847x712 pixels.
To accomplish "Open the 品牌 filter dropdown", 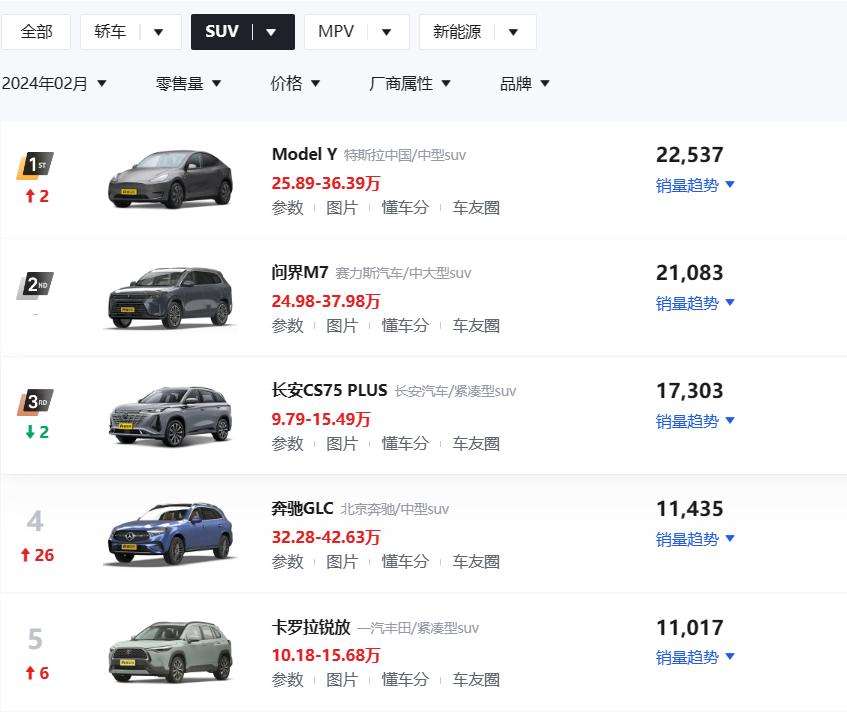I will pos(525,83).
